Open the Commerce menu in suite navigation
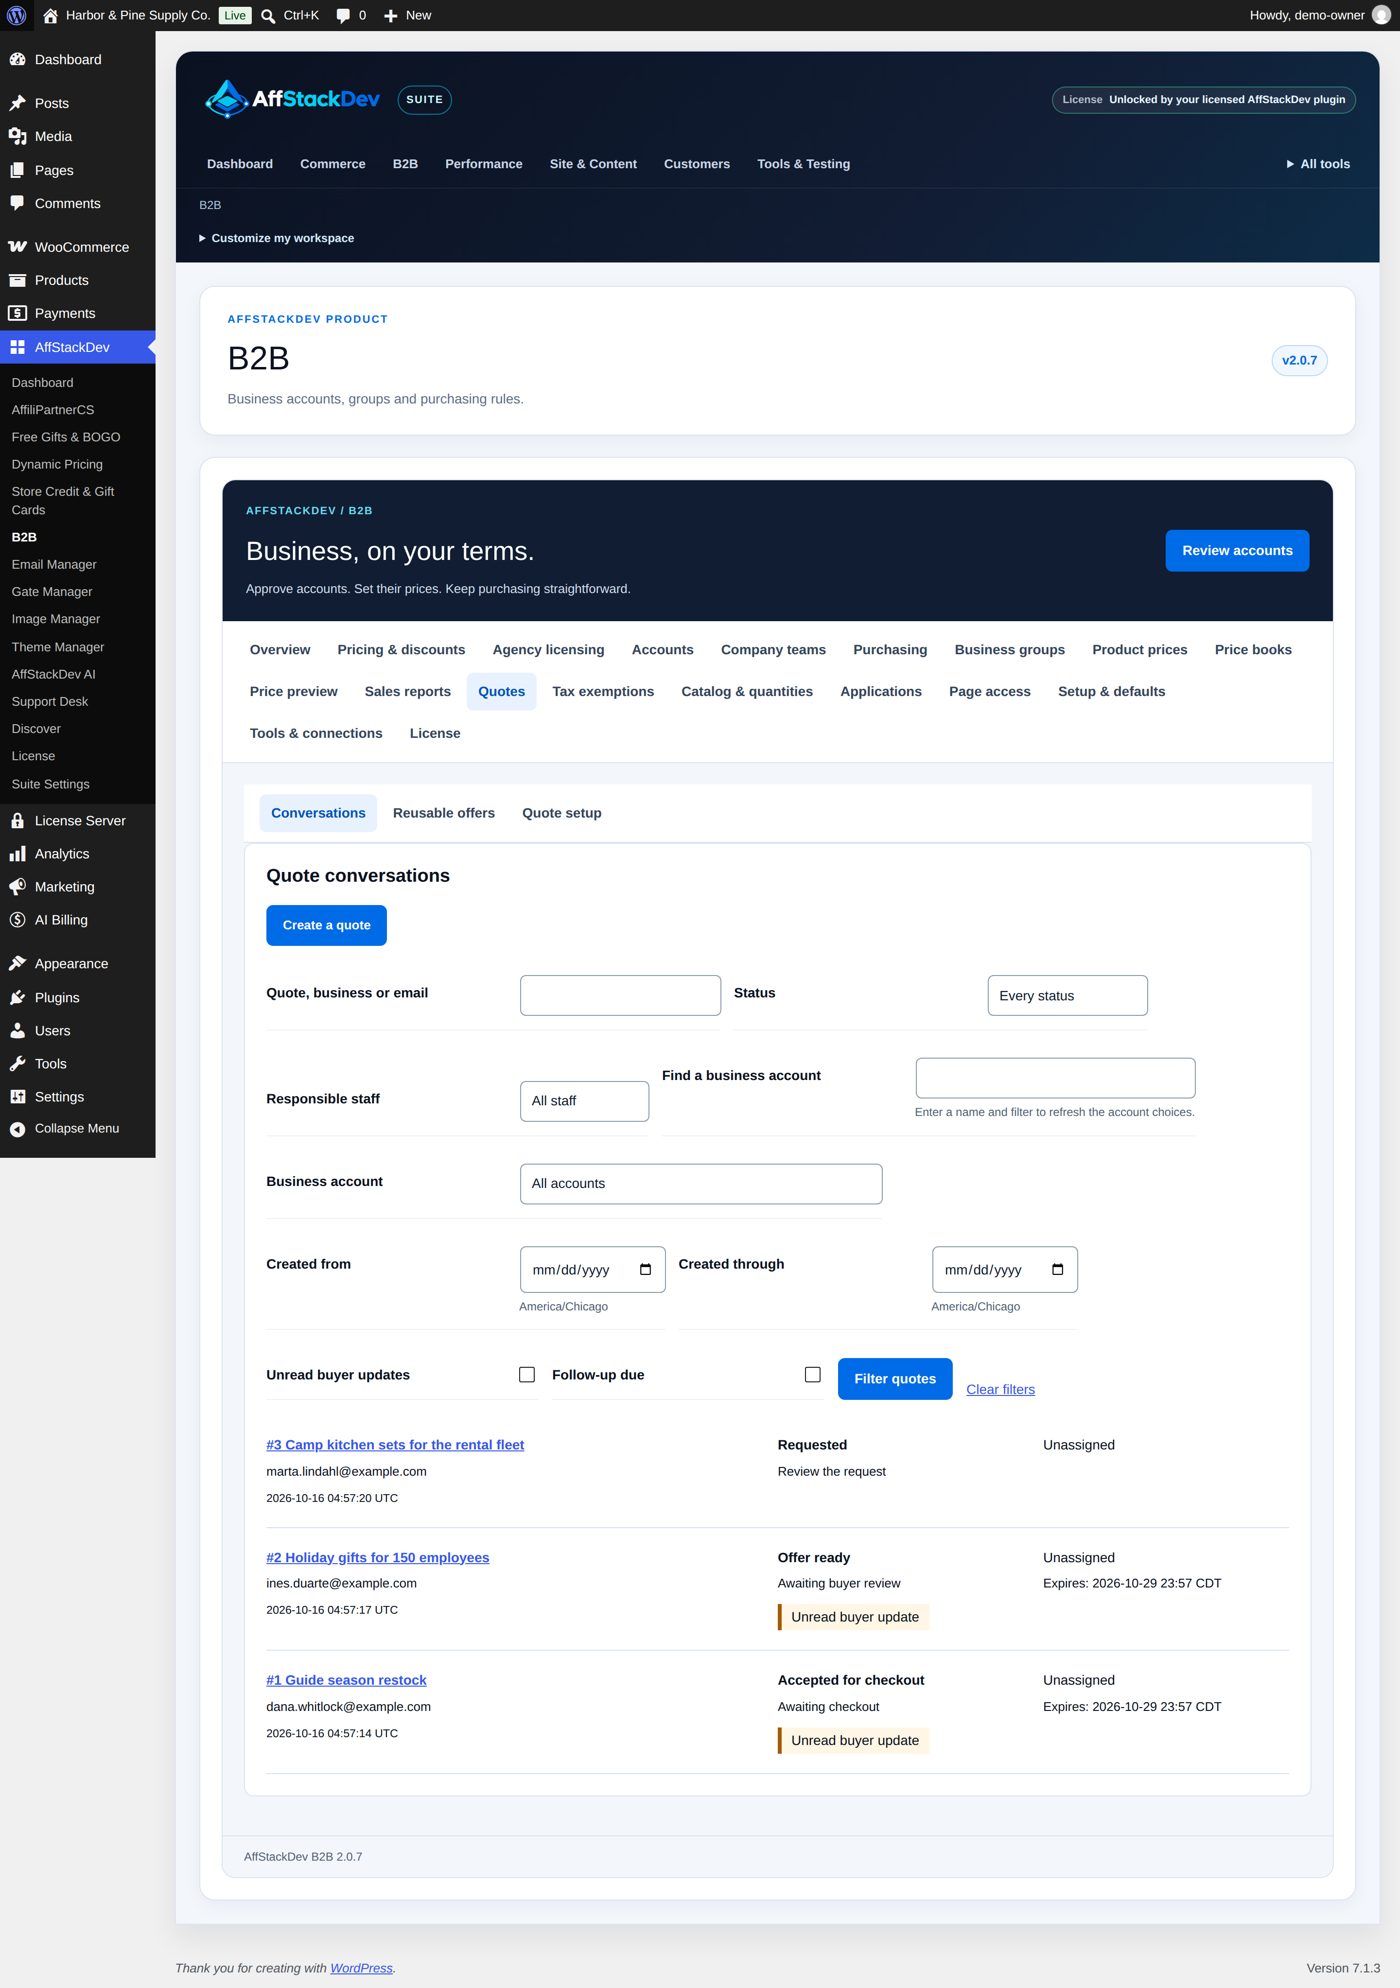The image size is (1400, 1988). 333,164
